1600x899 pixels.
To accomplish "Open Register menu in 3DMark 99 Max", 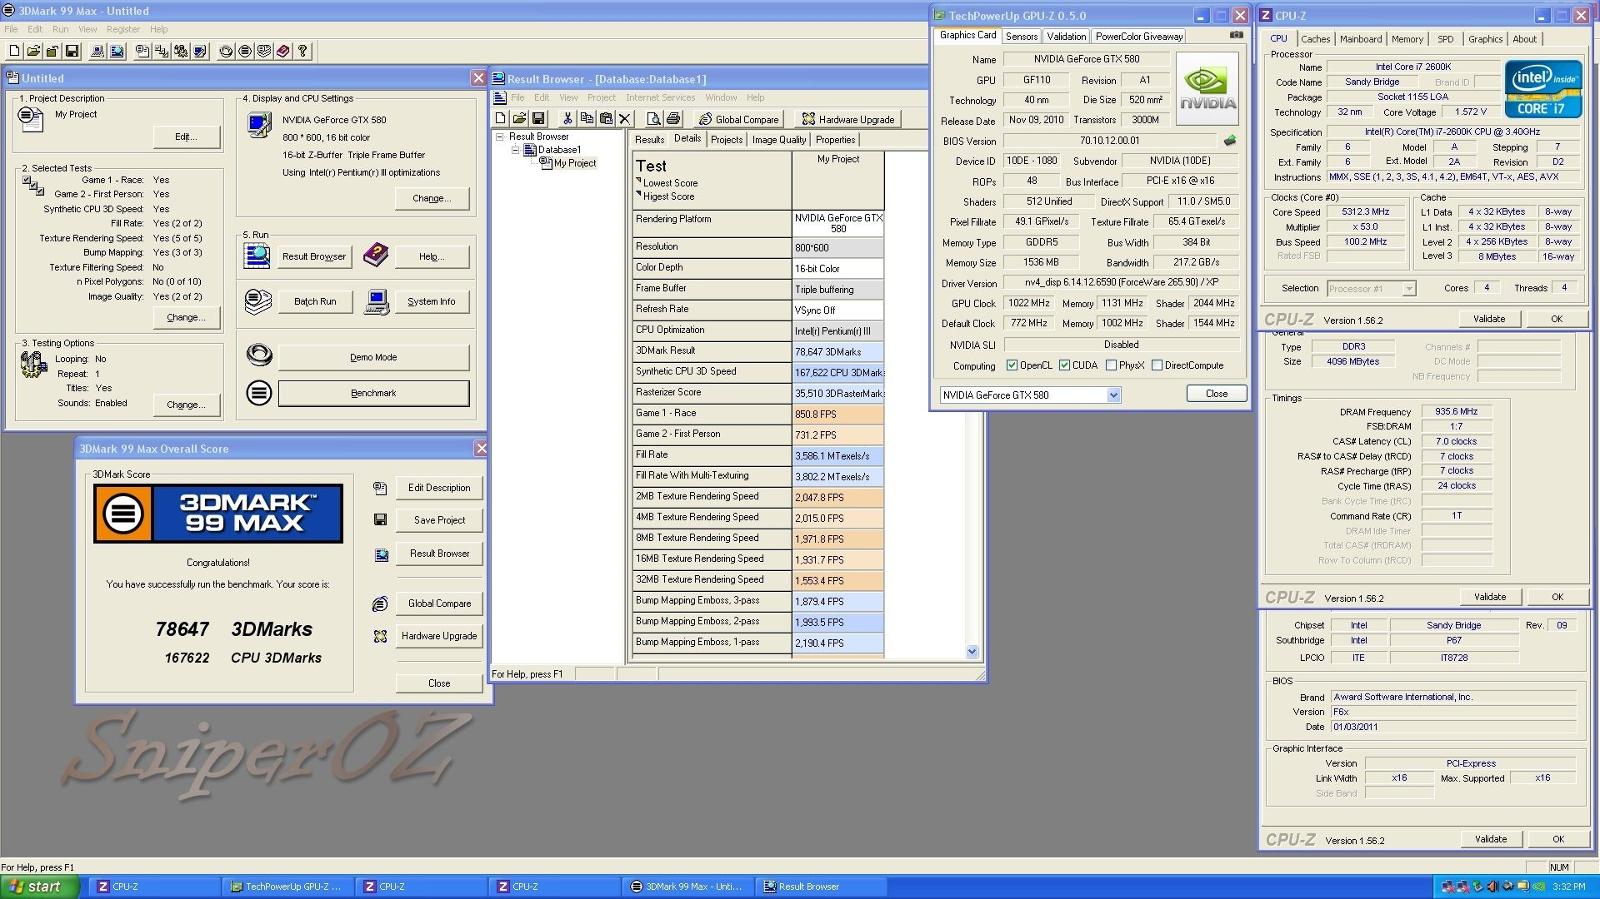I will [x=123, y=29].
